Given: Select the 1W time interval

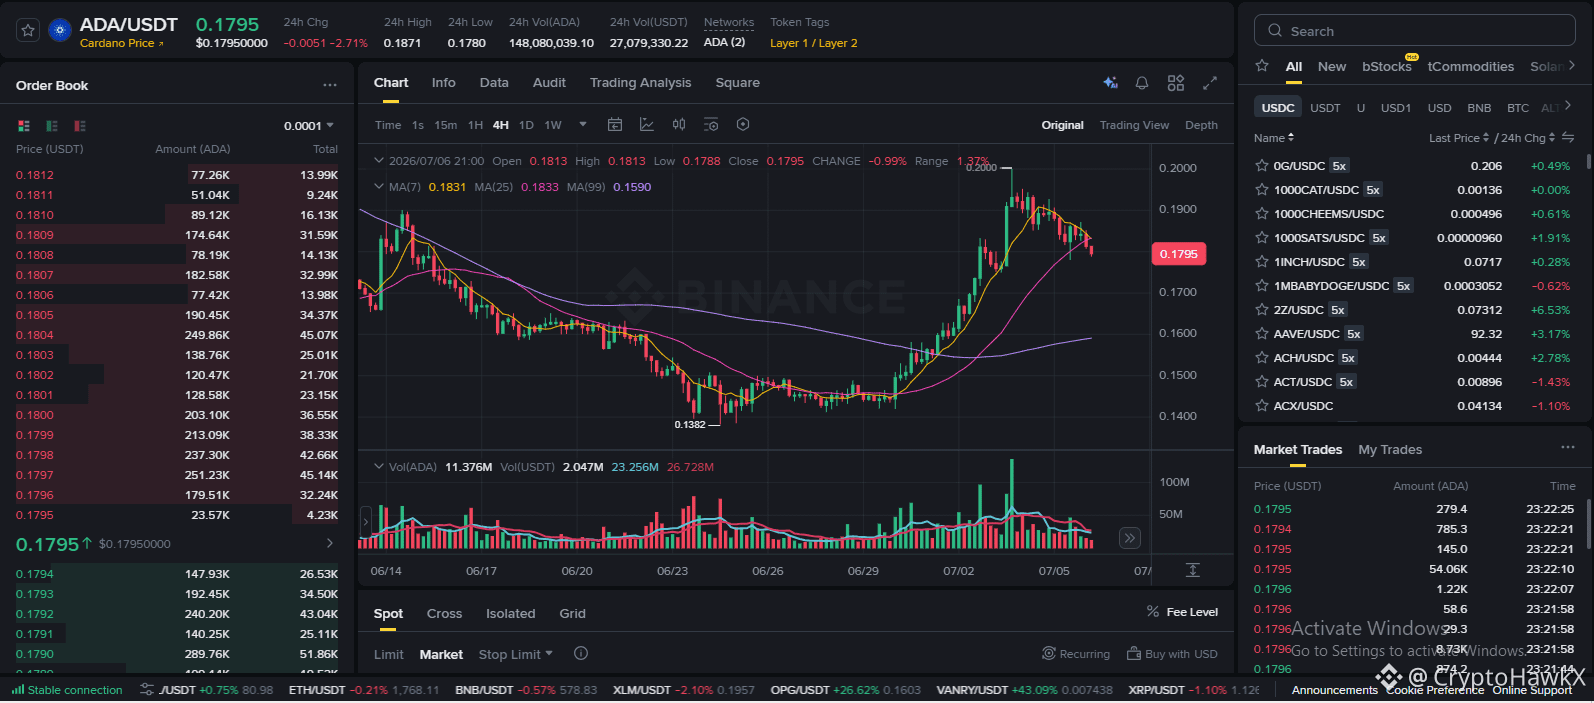Looking at the screenshot, I should tap(553, 125).
